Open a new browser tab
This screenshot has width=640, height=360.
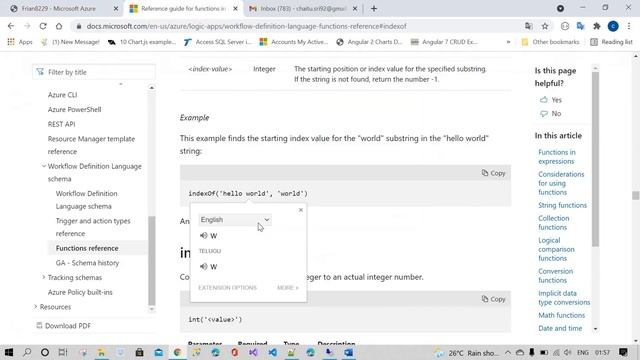374,9
